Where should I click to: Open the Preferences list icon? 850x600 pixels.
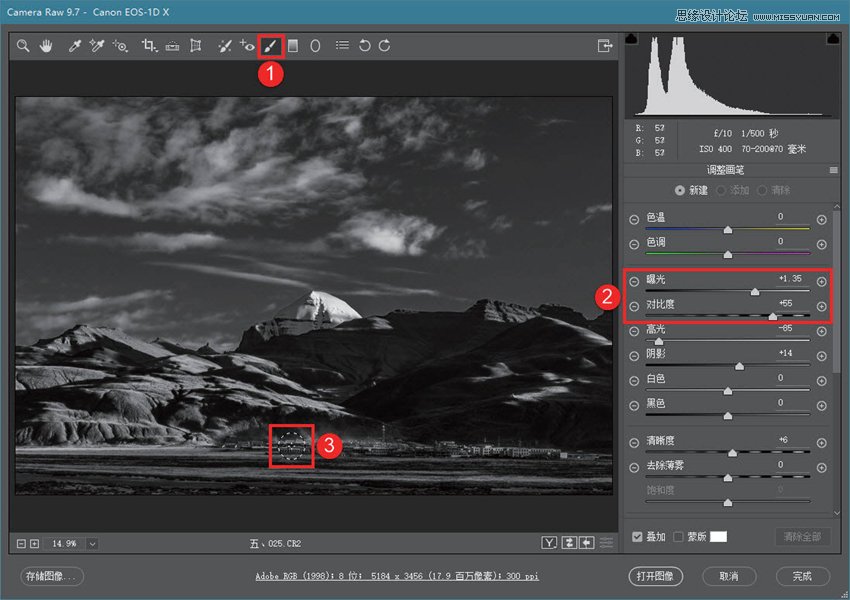coord(342,46)
